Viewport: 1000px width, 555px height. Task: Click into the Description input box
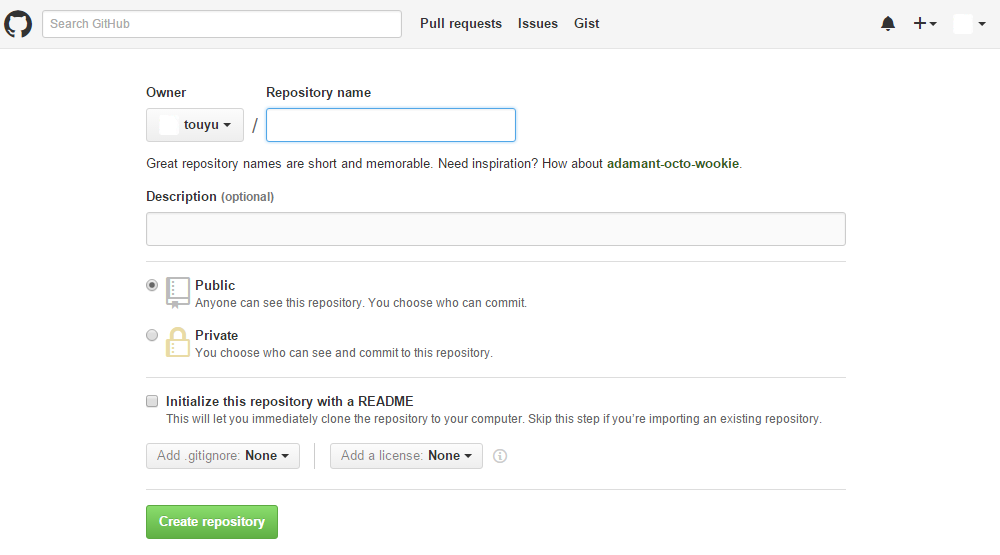tap(496, 229)
